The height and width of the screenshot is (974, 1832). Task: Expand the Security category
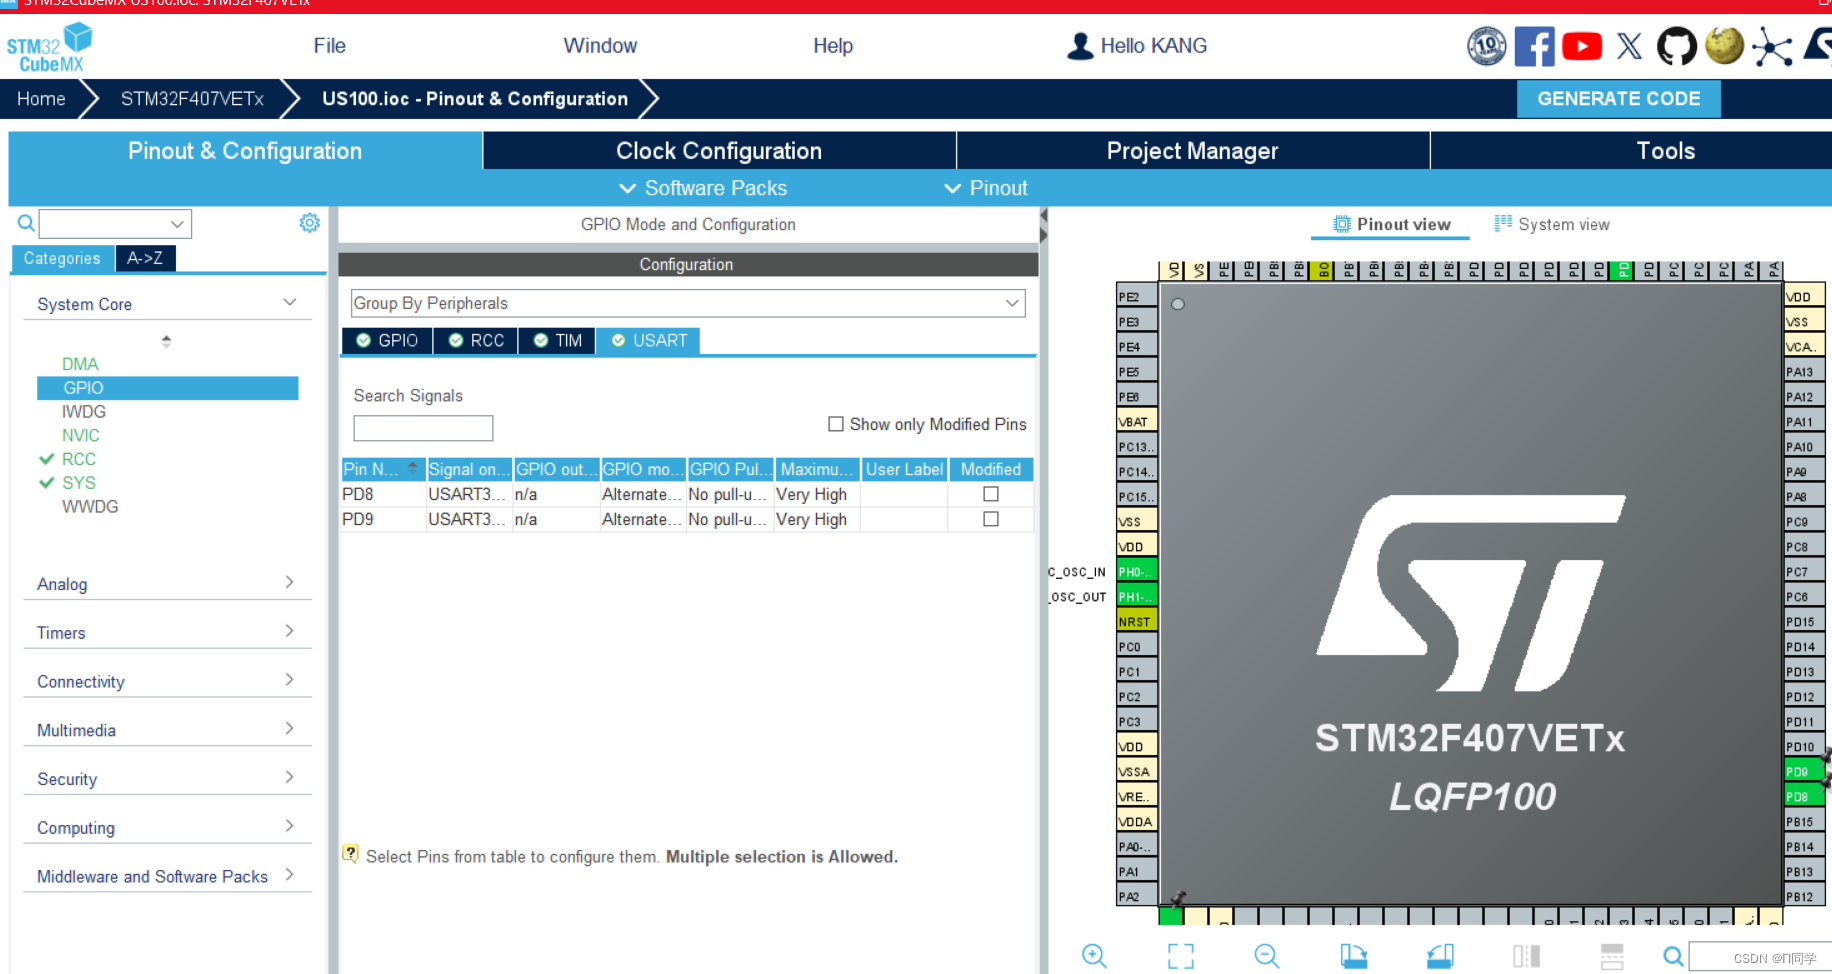pos(167,779)
